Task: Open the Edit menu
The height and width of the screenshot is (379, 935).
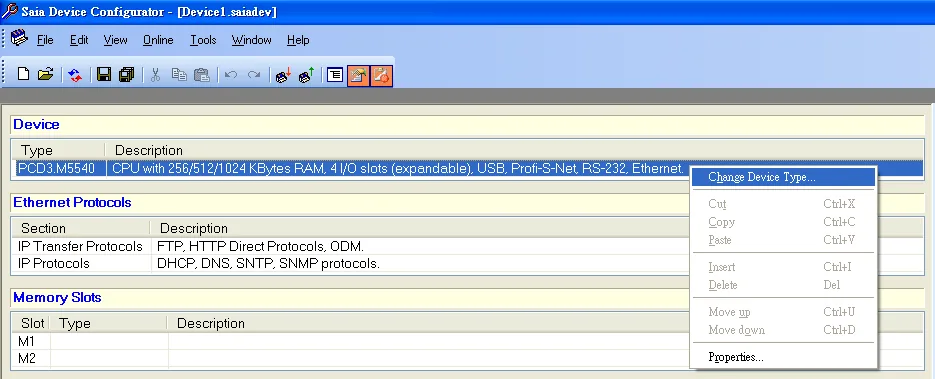Action: pyautogui.click(x=79, y=40)
